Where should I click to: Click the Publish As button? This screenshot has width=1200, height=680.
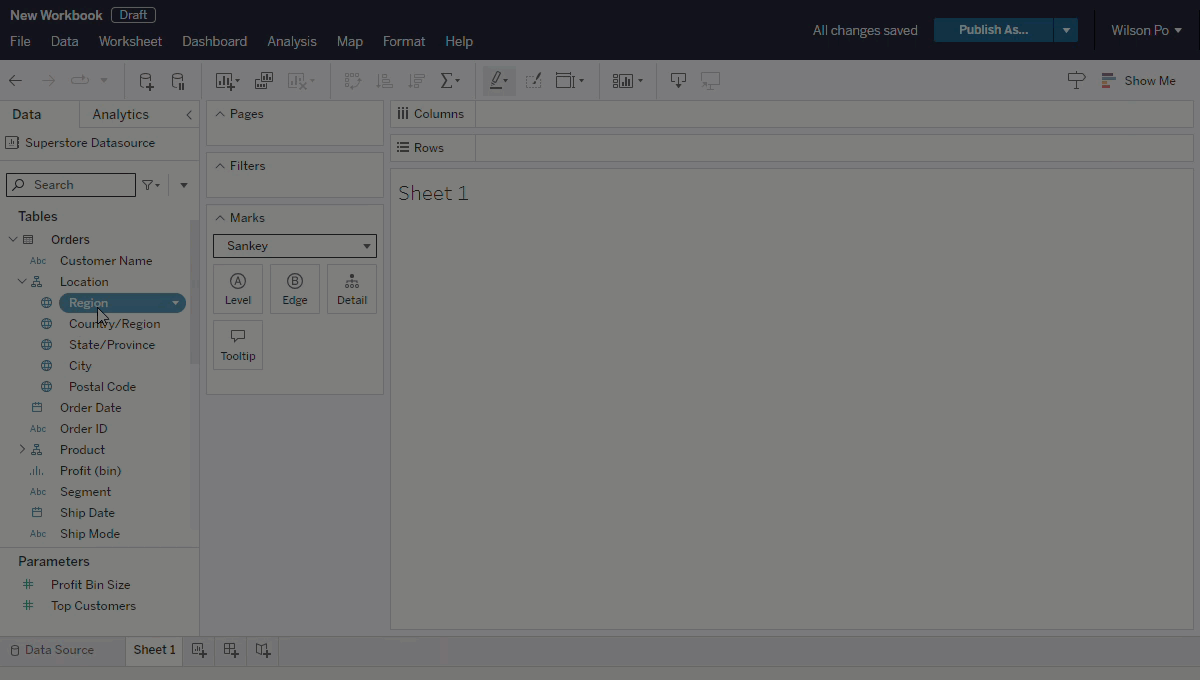point(993,30)
